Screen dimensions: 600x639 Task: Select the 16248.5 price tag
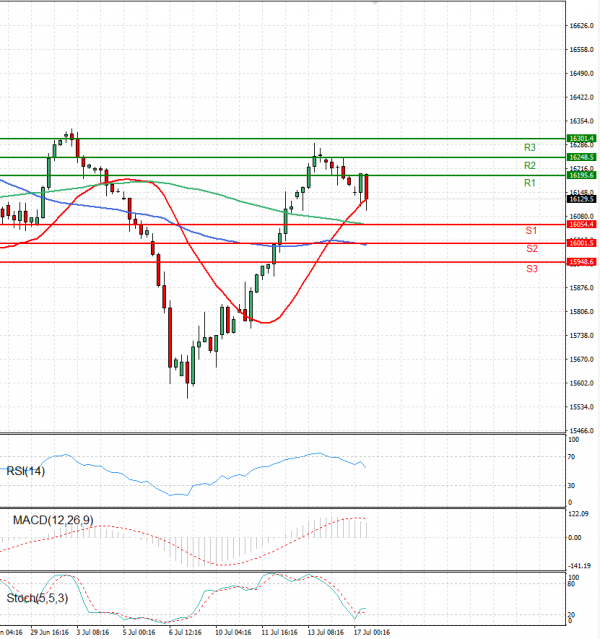pos(582,157)
